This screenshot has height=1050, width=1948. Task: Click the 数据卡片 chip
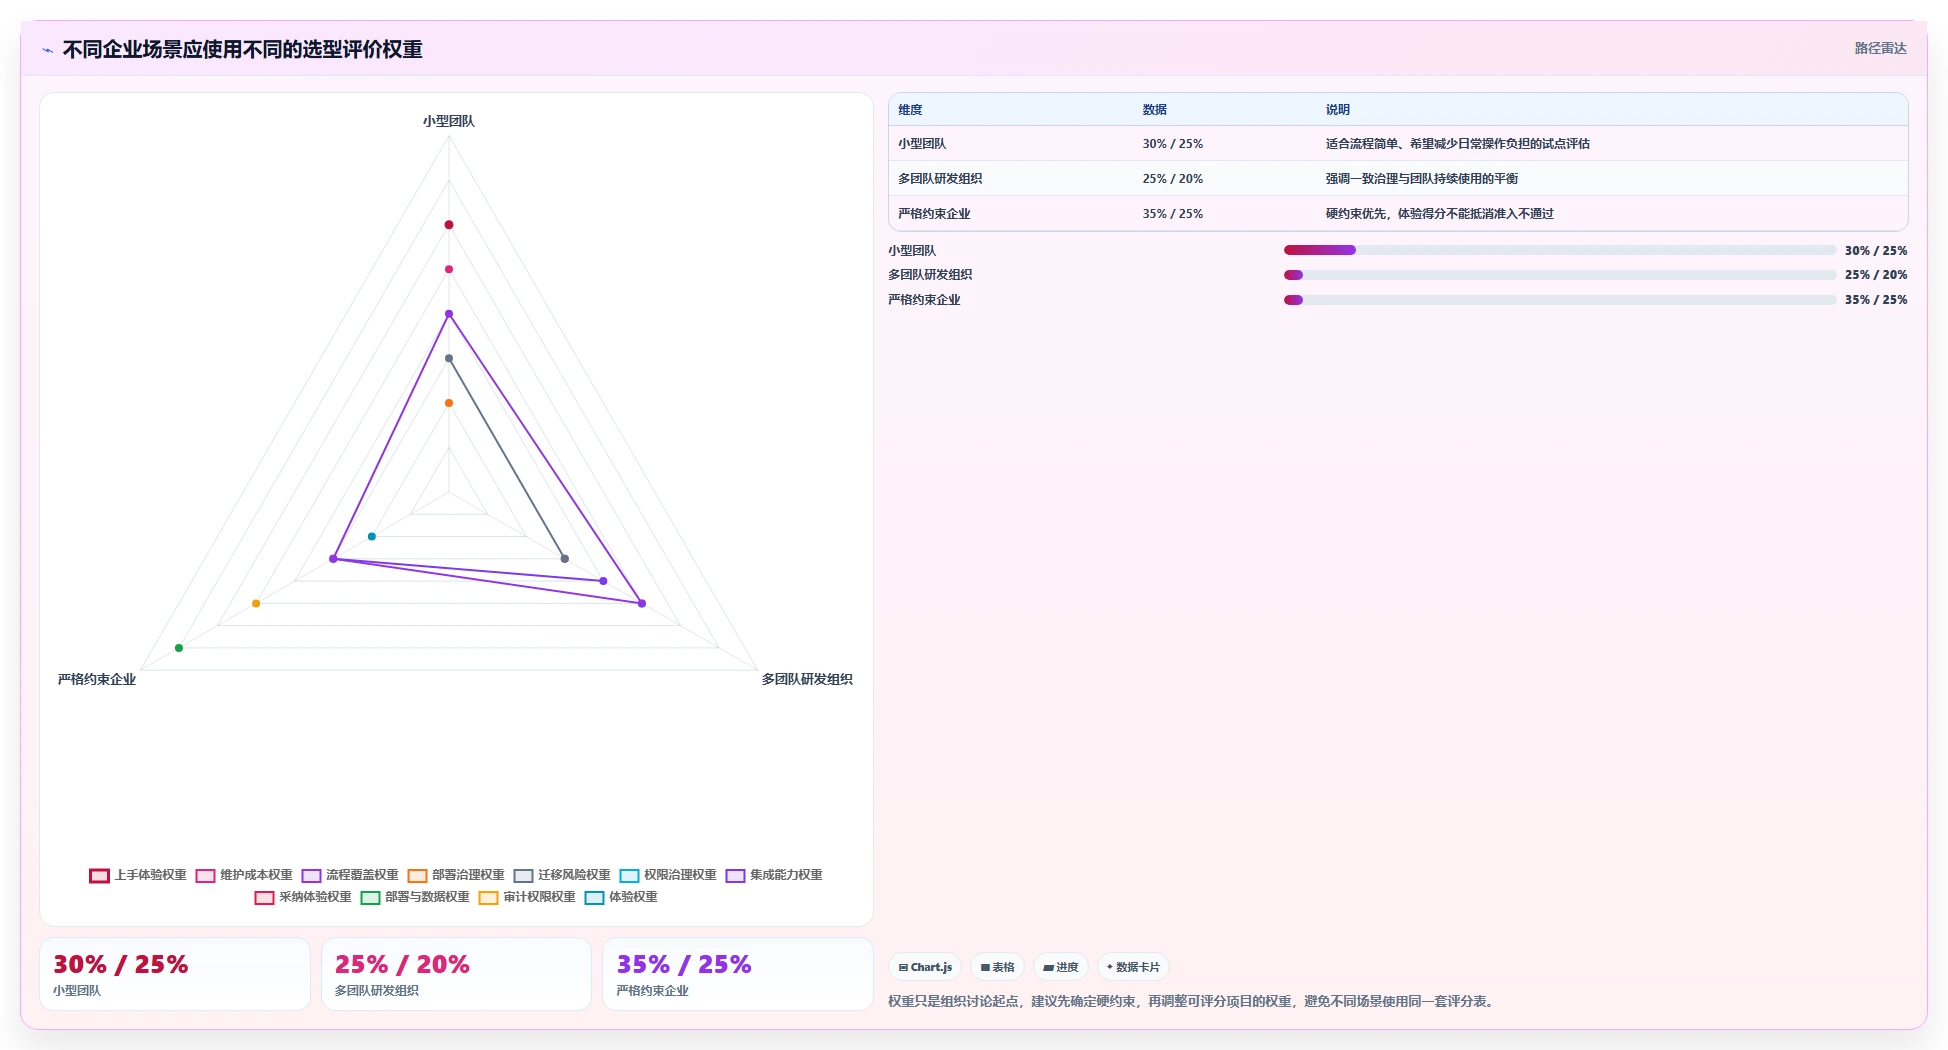point(1133,967)
